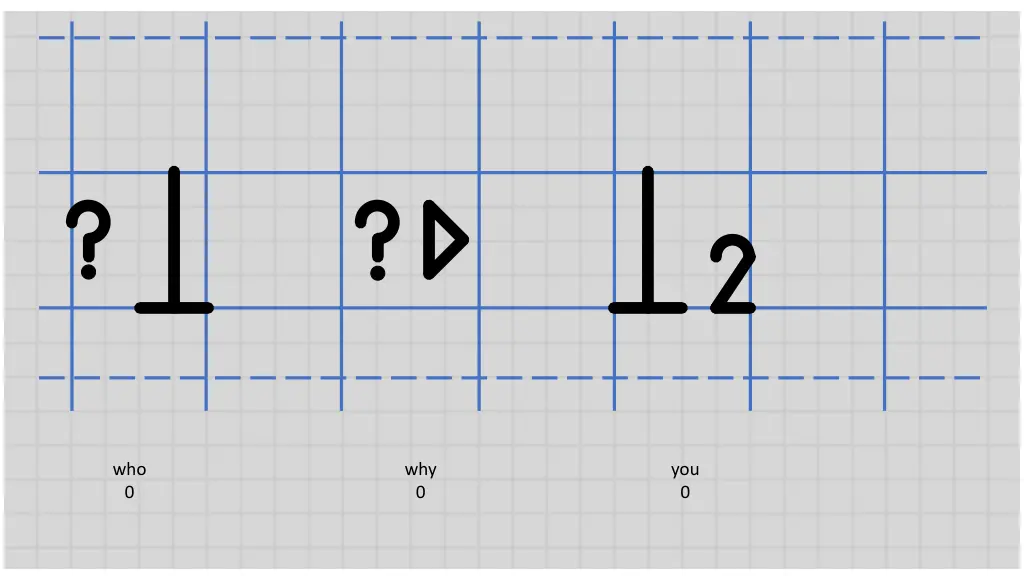
Task: Select the 0 counter under "you"
Action: 685,492
